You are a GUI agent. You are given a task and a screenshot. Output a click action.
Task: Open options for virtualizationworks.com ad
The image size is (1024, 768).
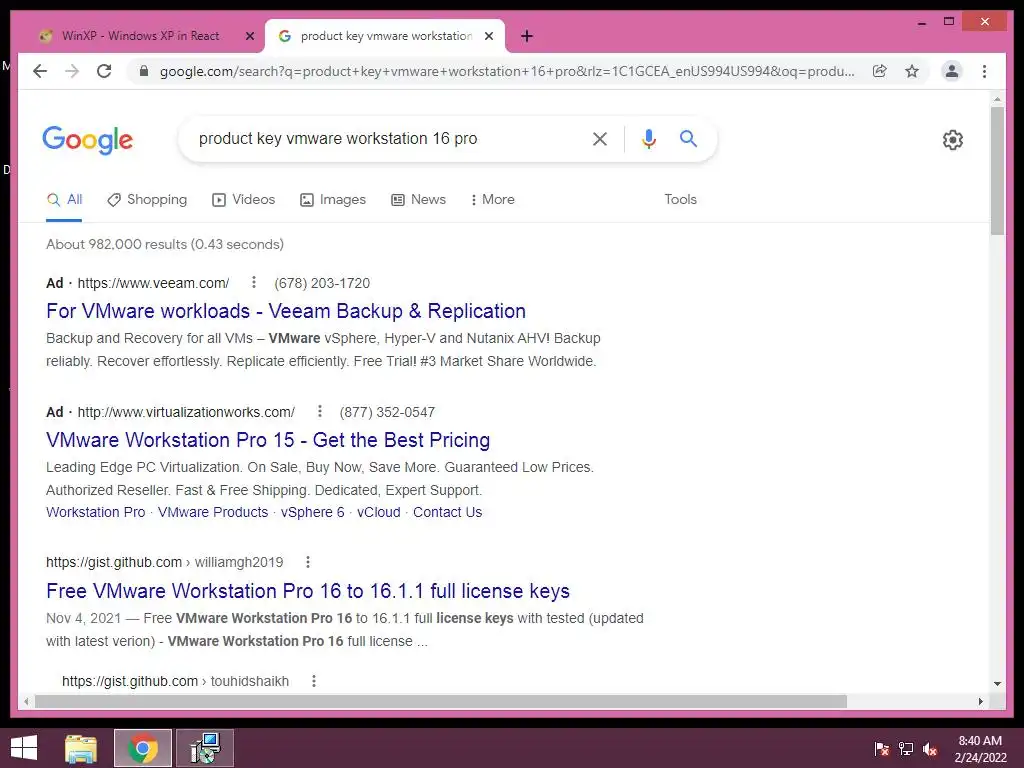[x=319, y=411]
